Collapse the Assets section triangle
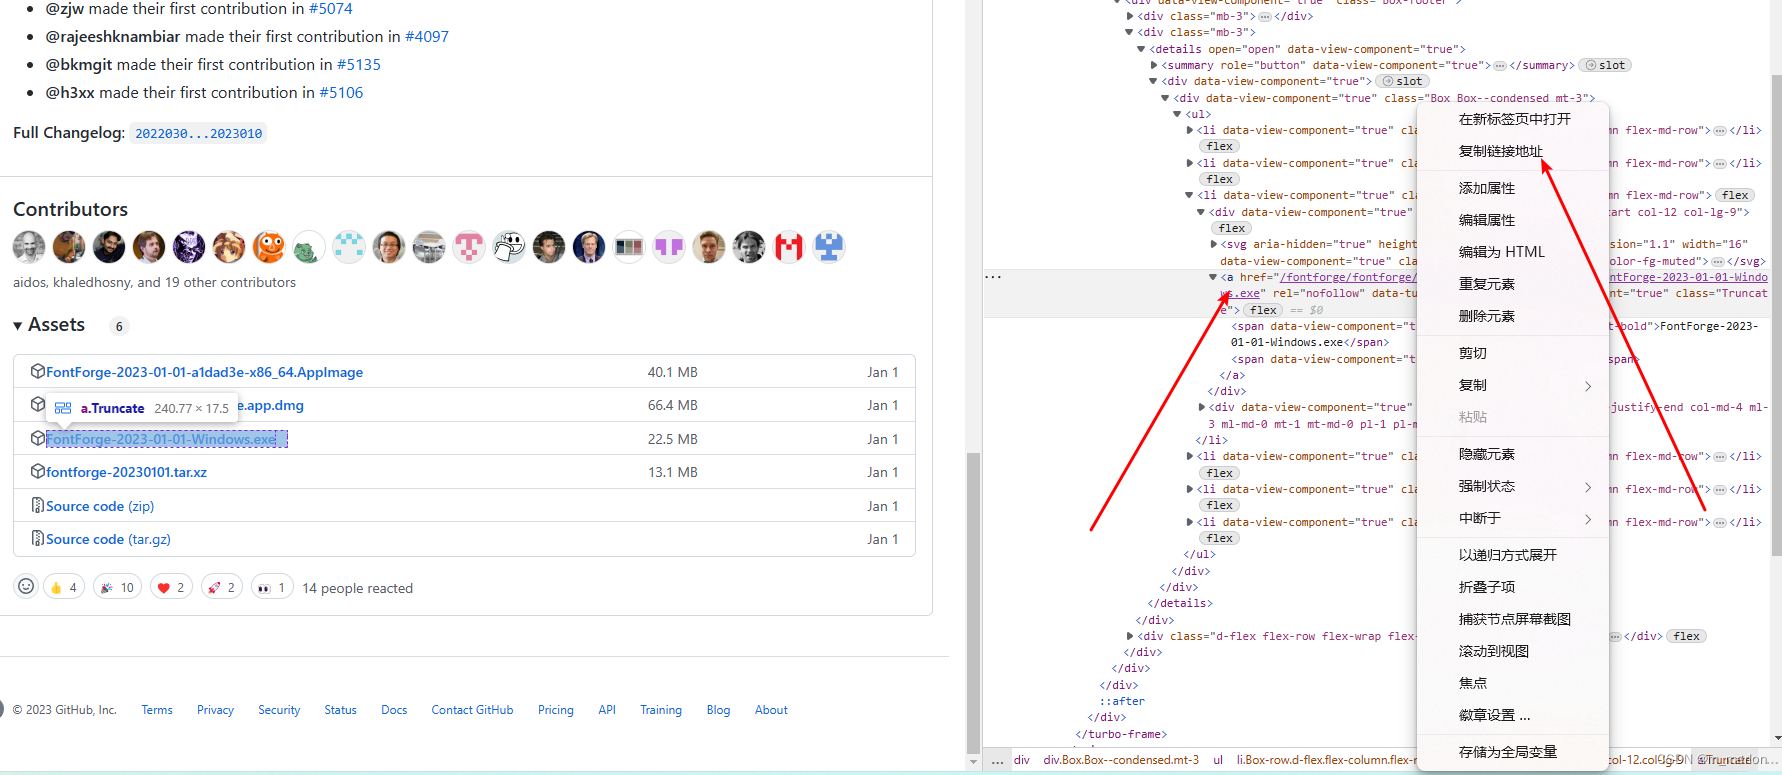1782x775 pixels. pos(18,326)
